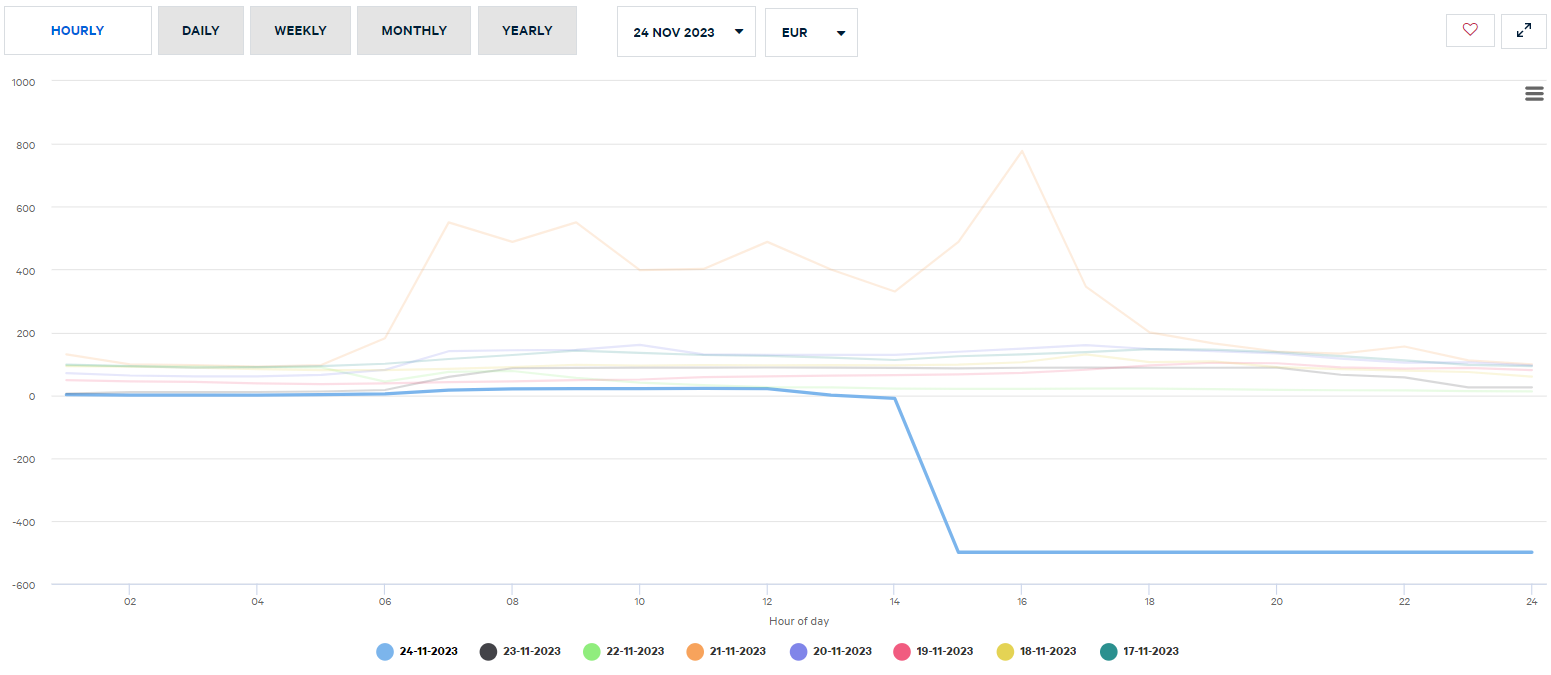
Task: Select the Monthly view
Action: pyautogui.click(x=414, y=31)
